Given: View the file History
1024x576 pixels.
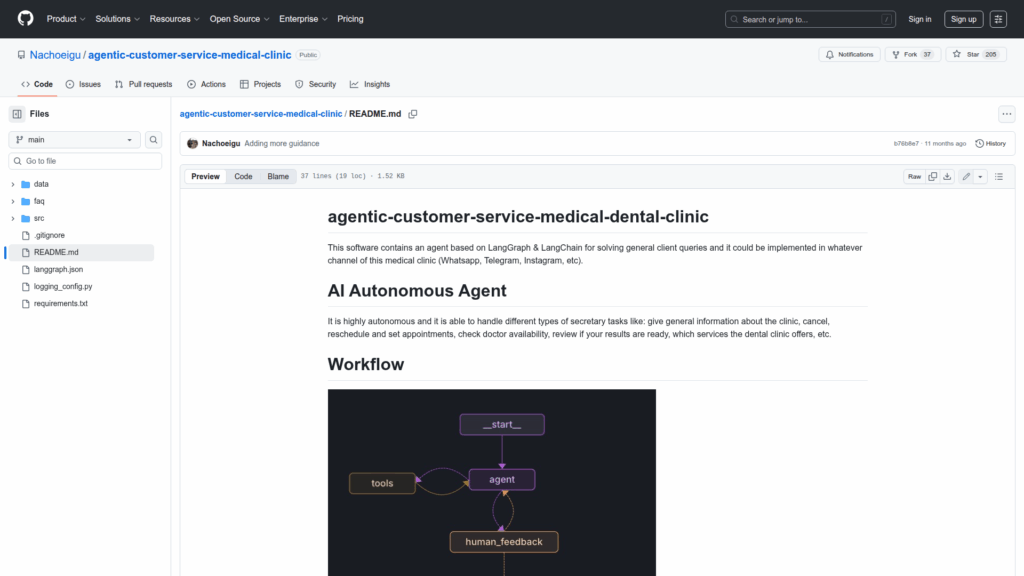Looking at the screenshot, I should [x=991, y=144].
